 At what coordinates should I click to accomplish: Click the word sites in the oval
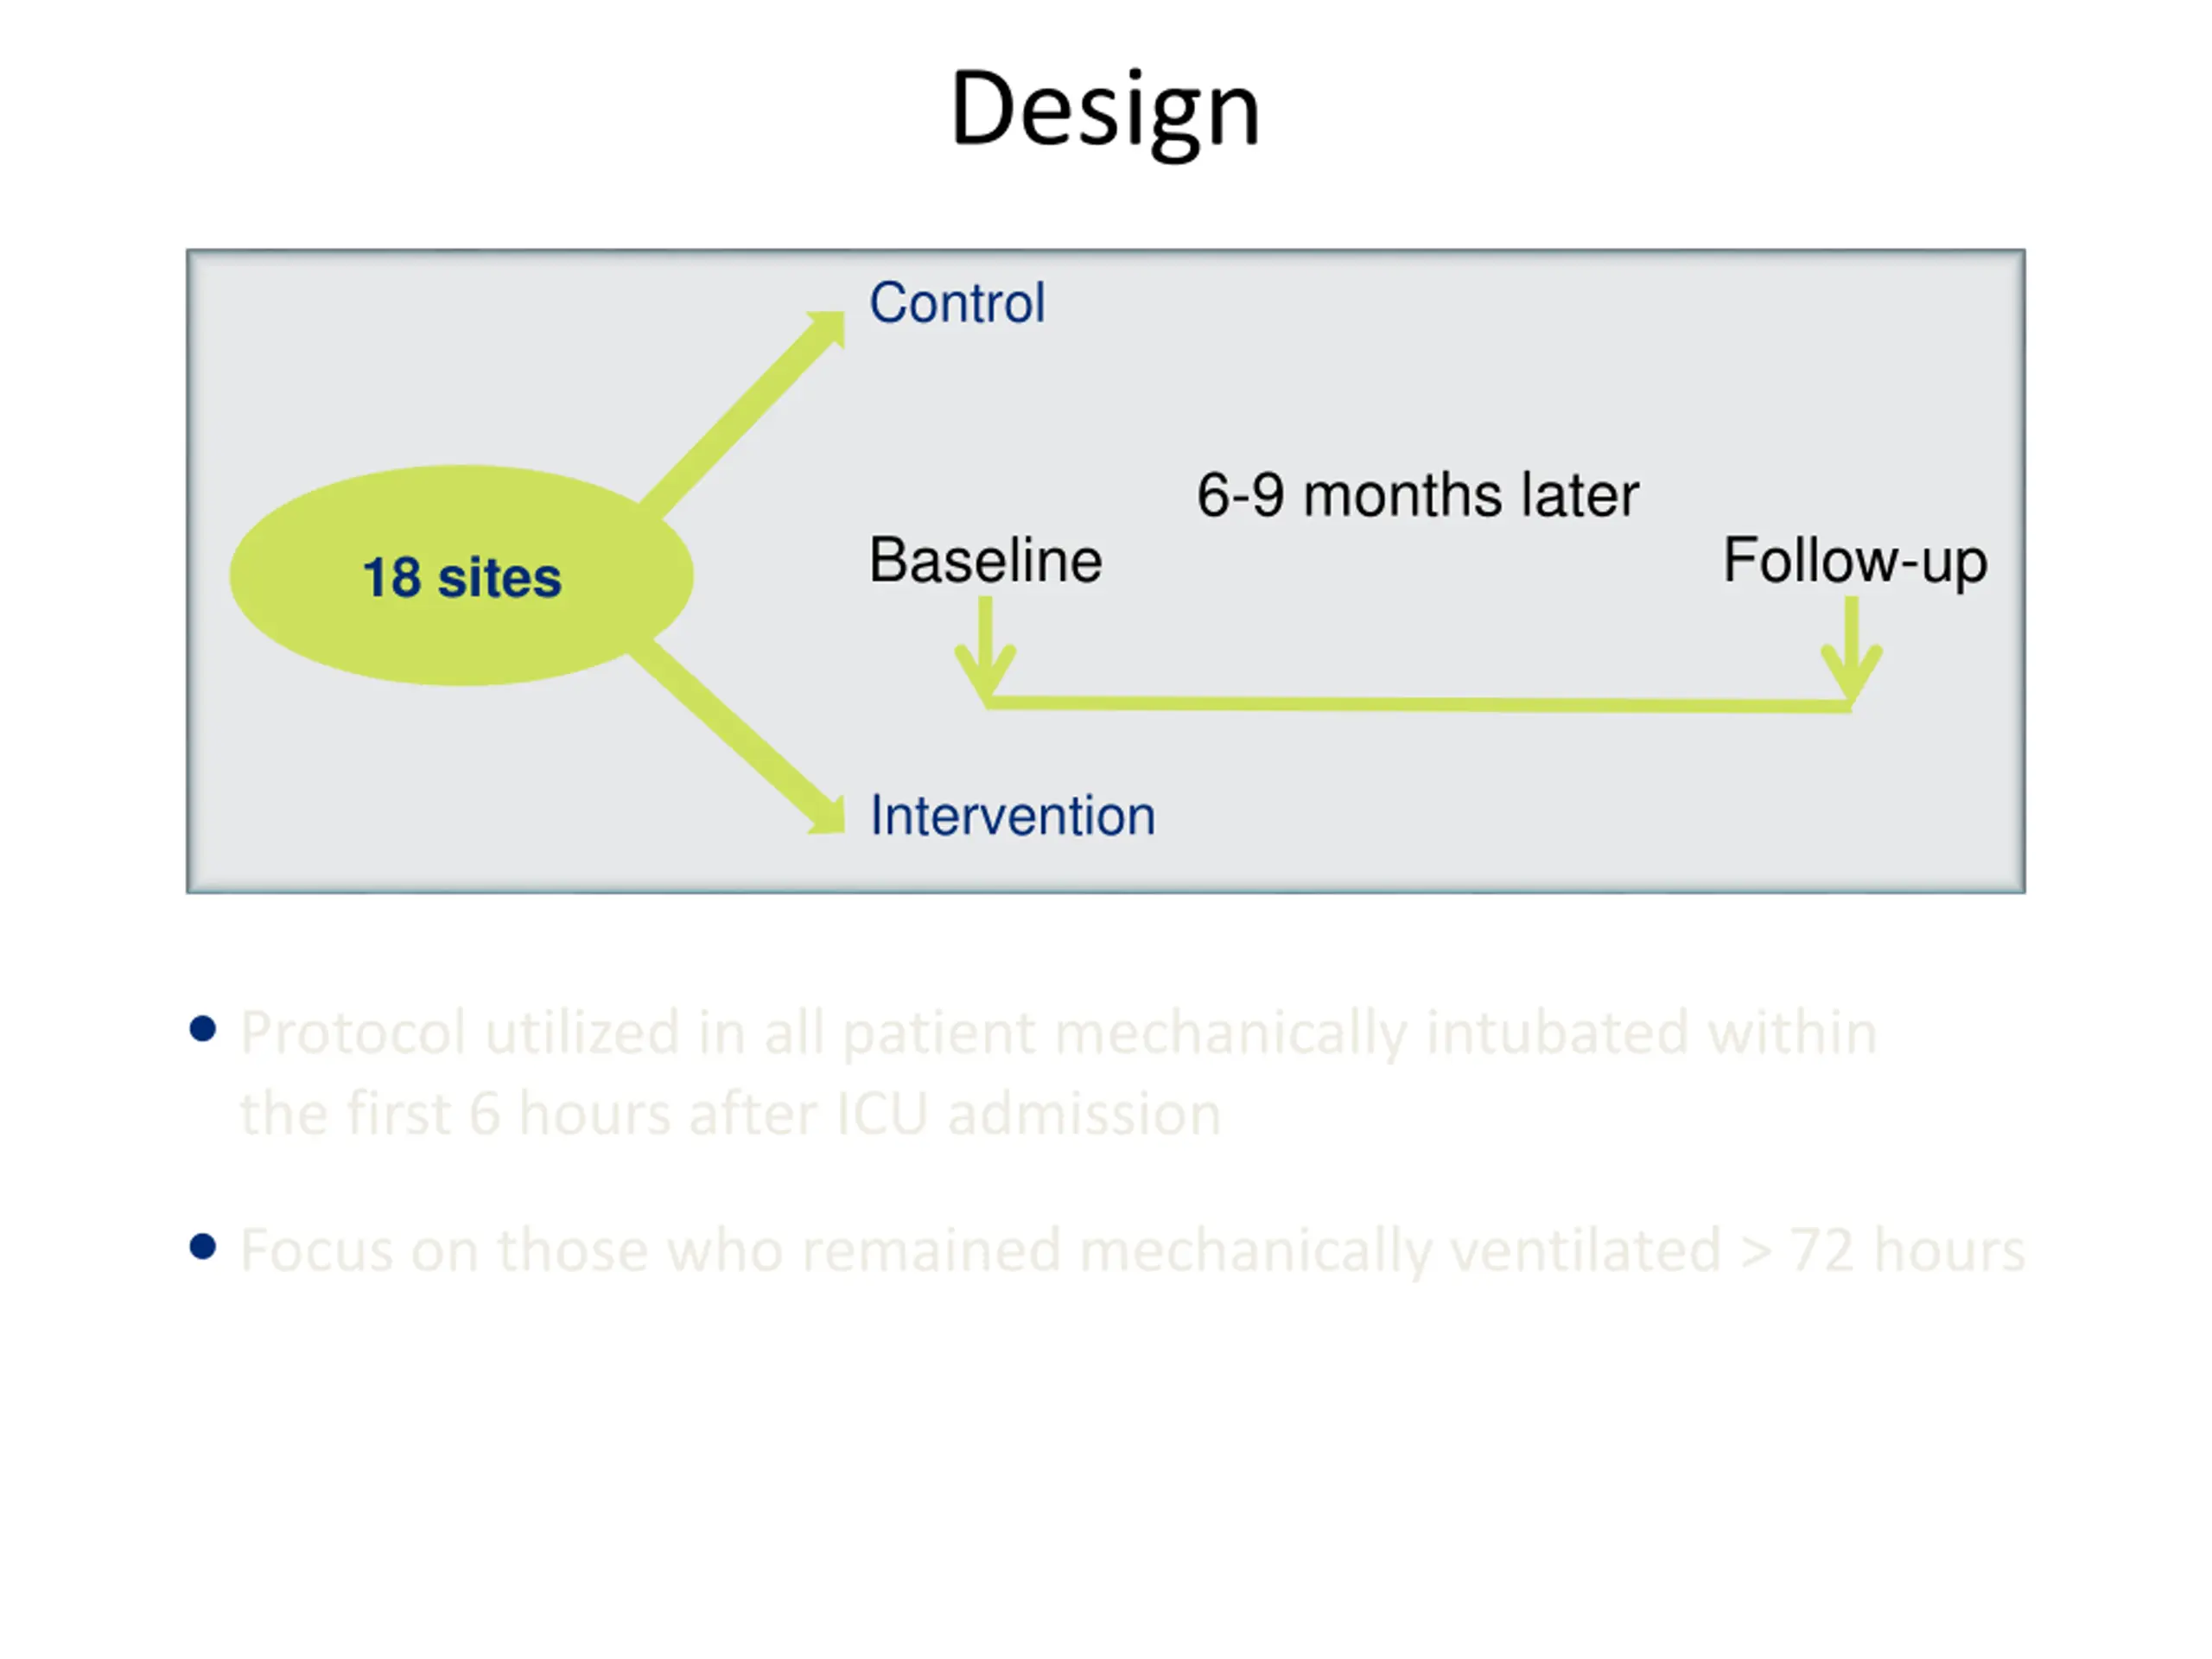point(500,578)
